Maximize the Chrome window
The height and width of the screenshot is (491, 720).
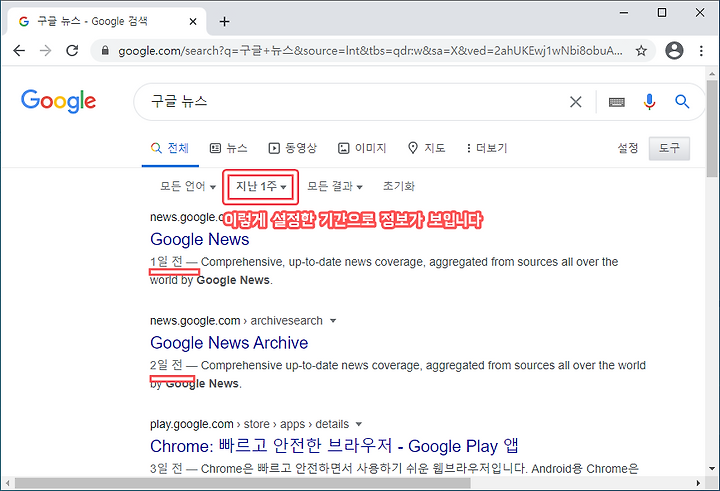pyautogui.click(x=662, y=12)
